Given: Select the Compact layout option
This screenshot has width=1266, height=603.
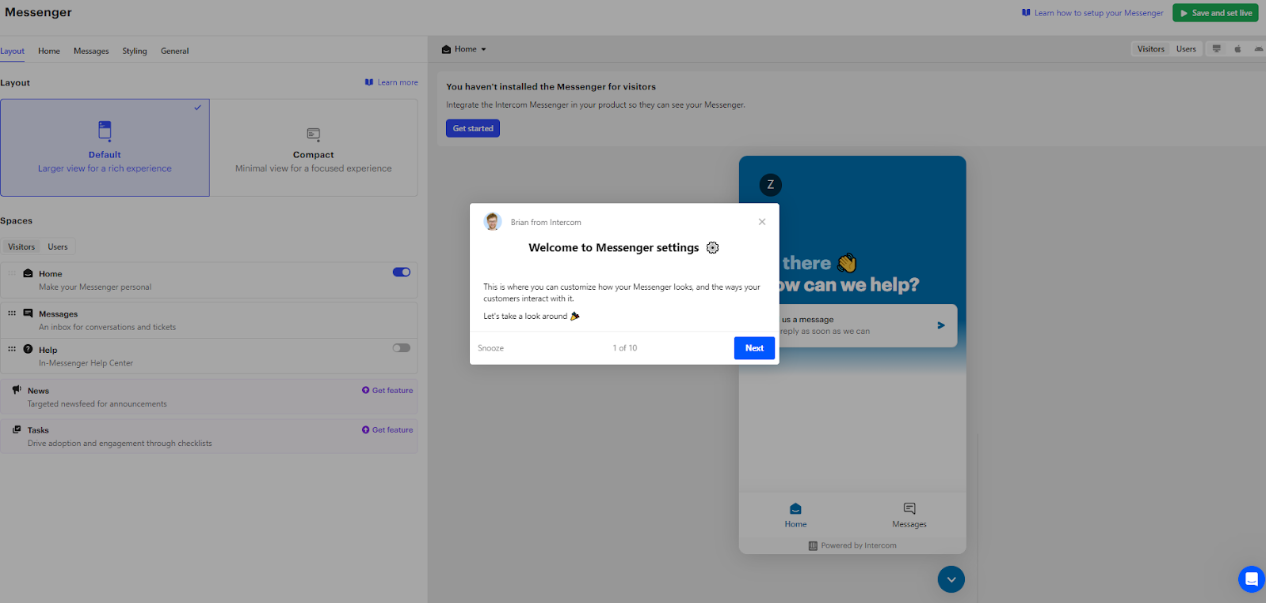Looking at the screenshot, I should click(313, 147).
